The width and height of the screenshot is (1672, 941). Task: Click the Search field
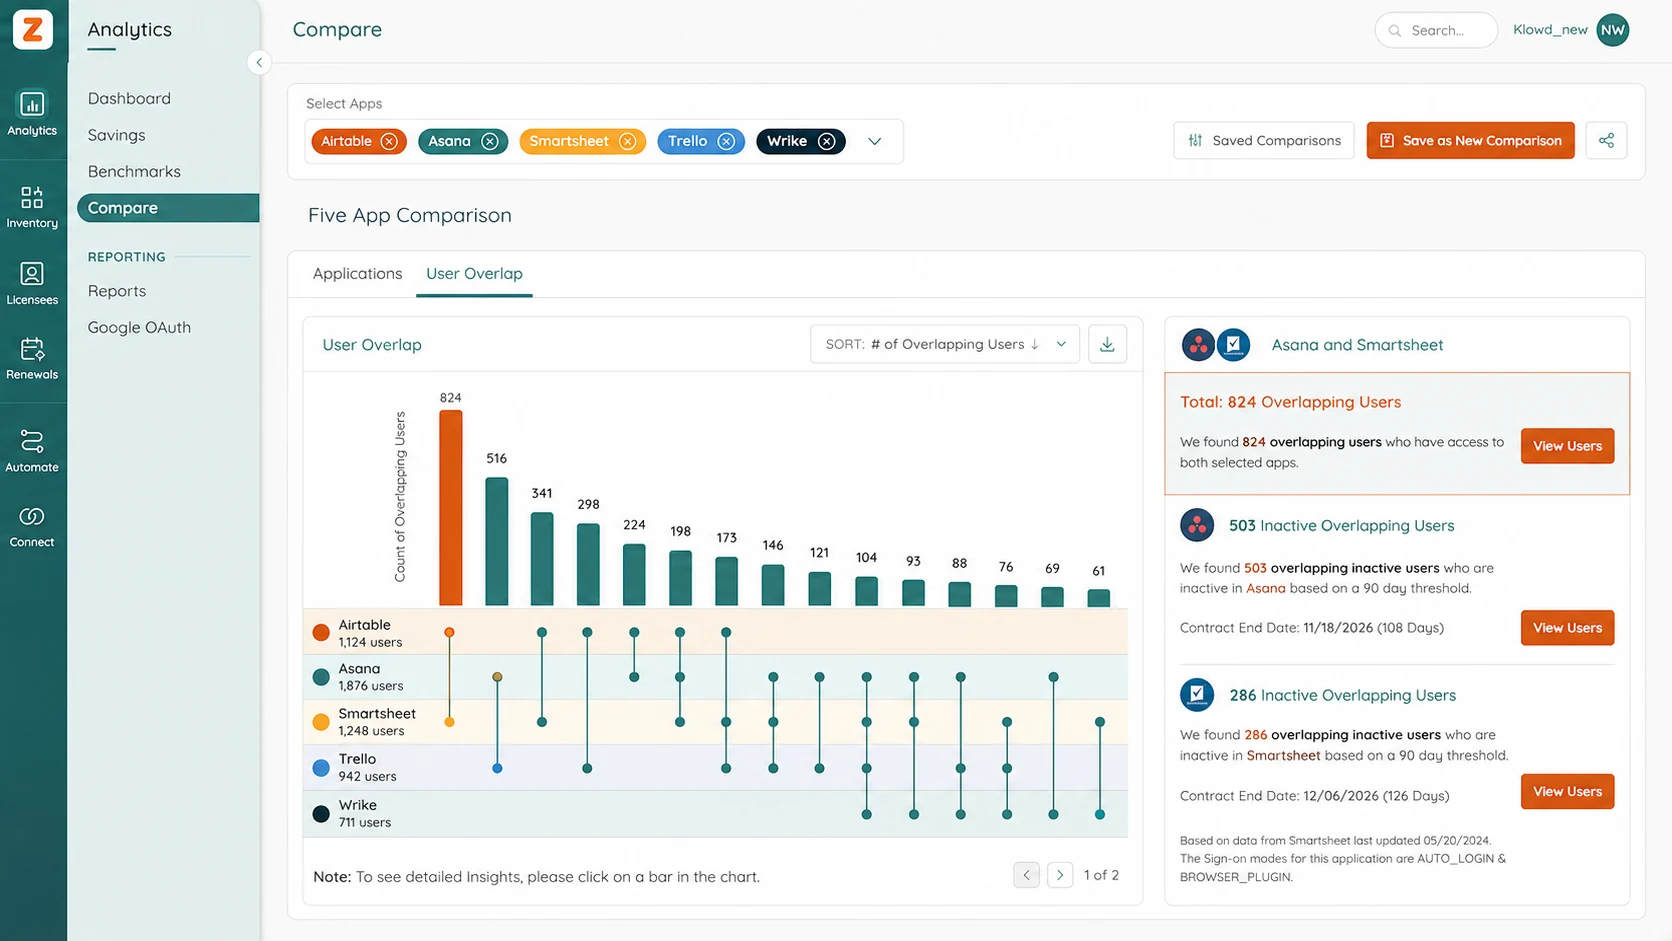(1436, 30)
